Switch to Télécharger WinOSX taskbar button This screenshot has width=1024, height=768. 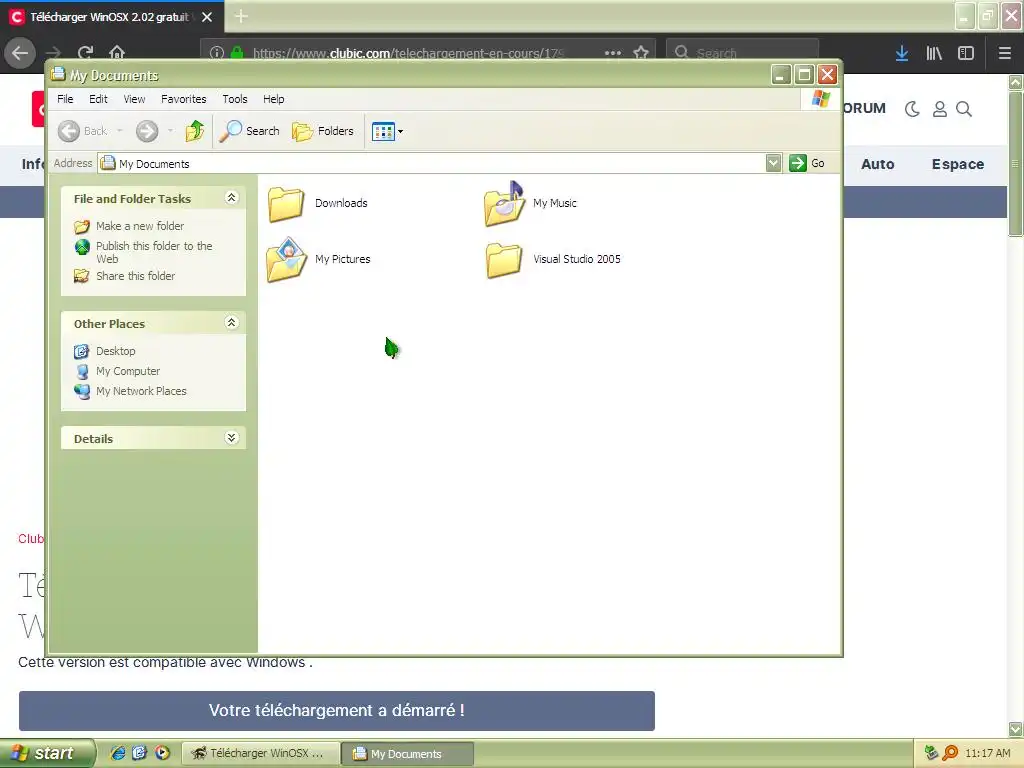[261, 754]
